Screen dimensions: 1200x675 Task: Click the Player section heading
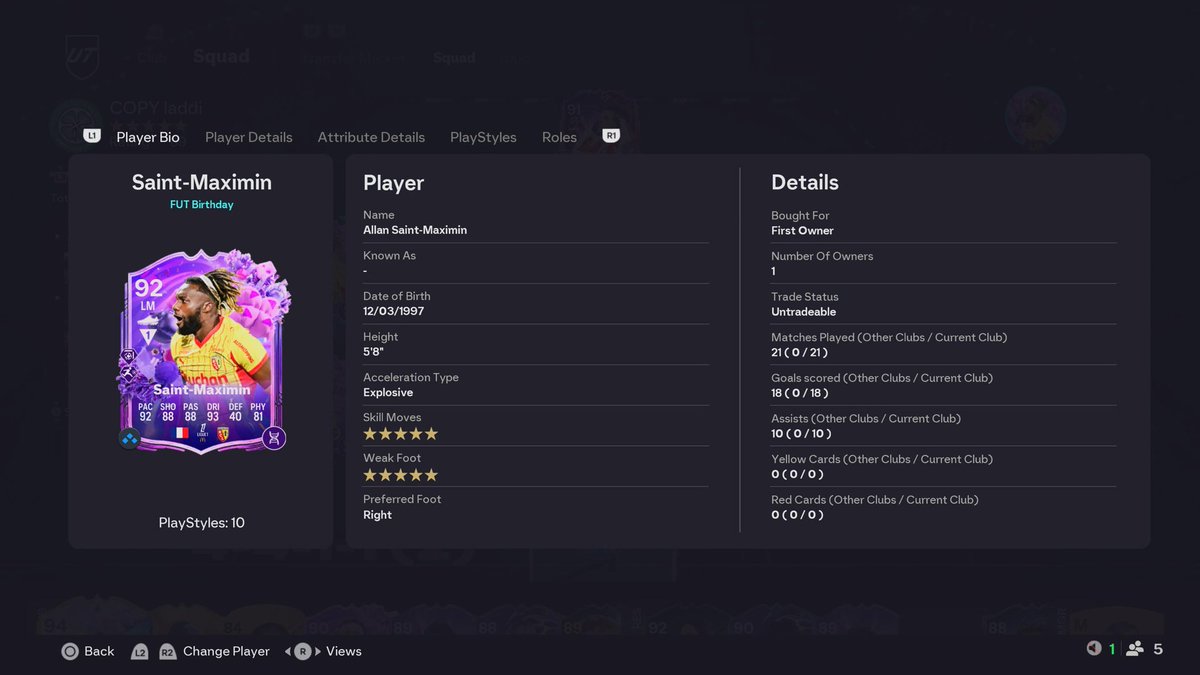pyautogui.click(x=394, y=183)
